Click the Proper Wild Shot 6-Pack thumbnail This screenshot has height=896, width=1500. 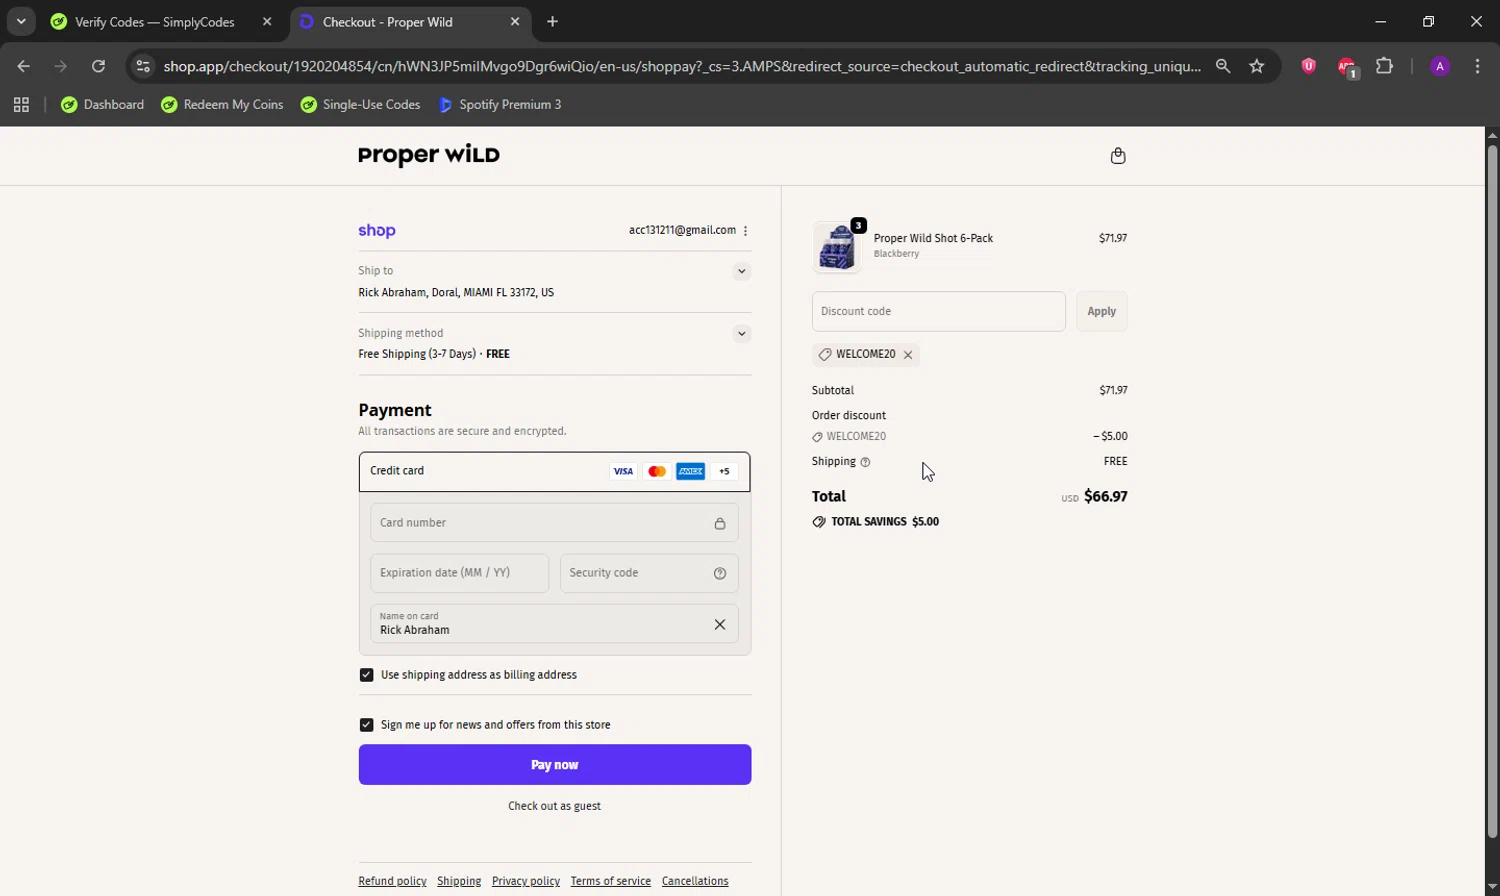[x=837, y=247]
